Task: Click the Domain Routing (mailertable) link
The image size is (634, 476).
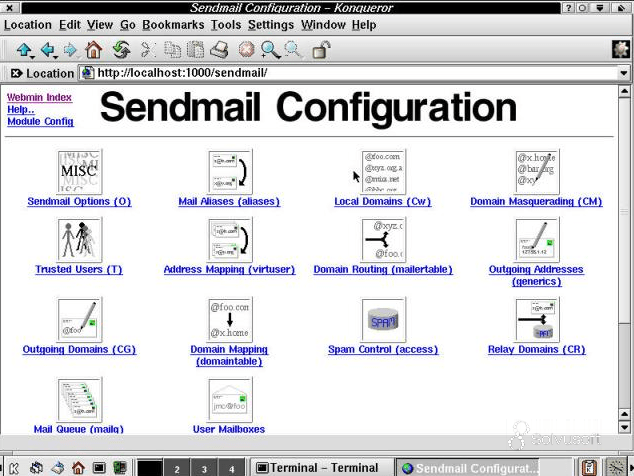Action: (x=383, y=269)
